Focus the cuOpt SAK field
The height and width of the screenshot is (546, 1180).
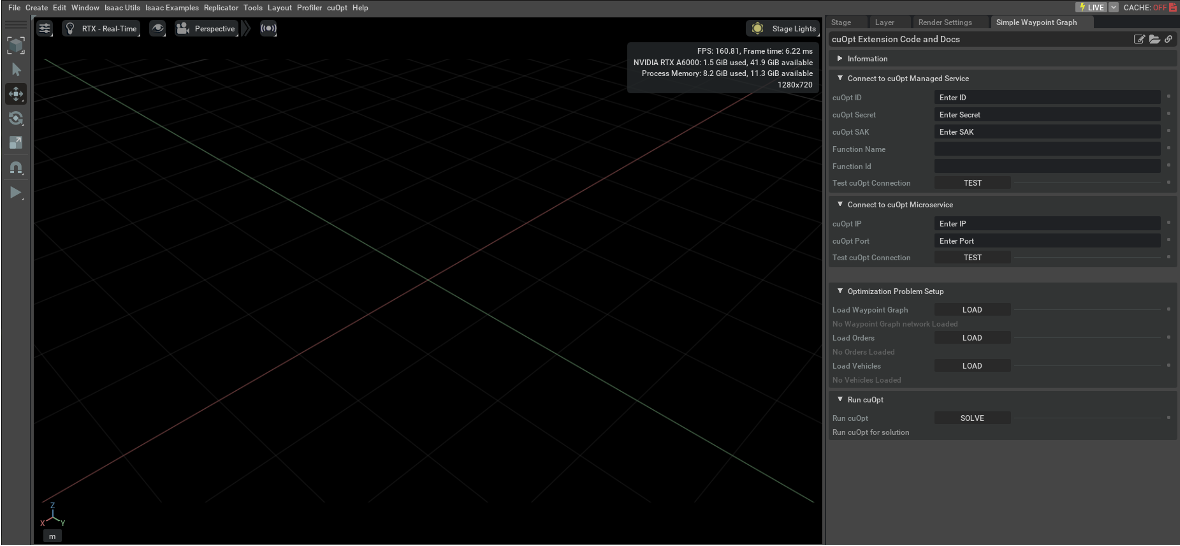click(1047, 132)
